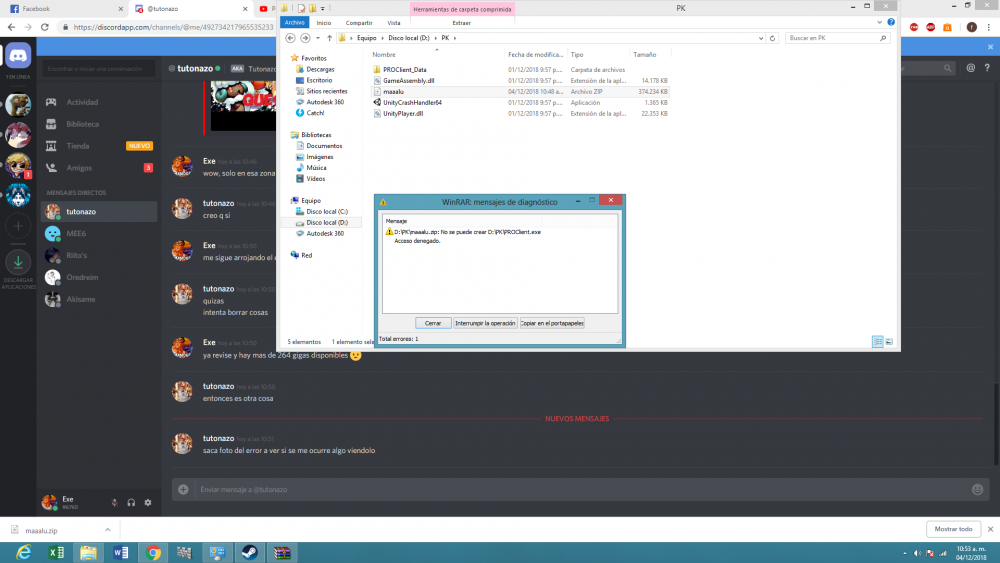
Task: Open Discord mentions @ icon
Action: pos(971,68)
